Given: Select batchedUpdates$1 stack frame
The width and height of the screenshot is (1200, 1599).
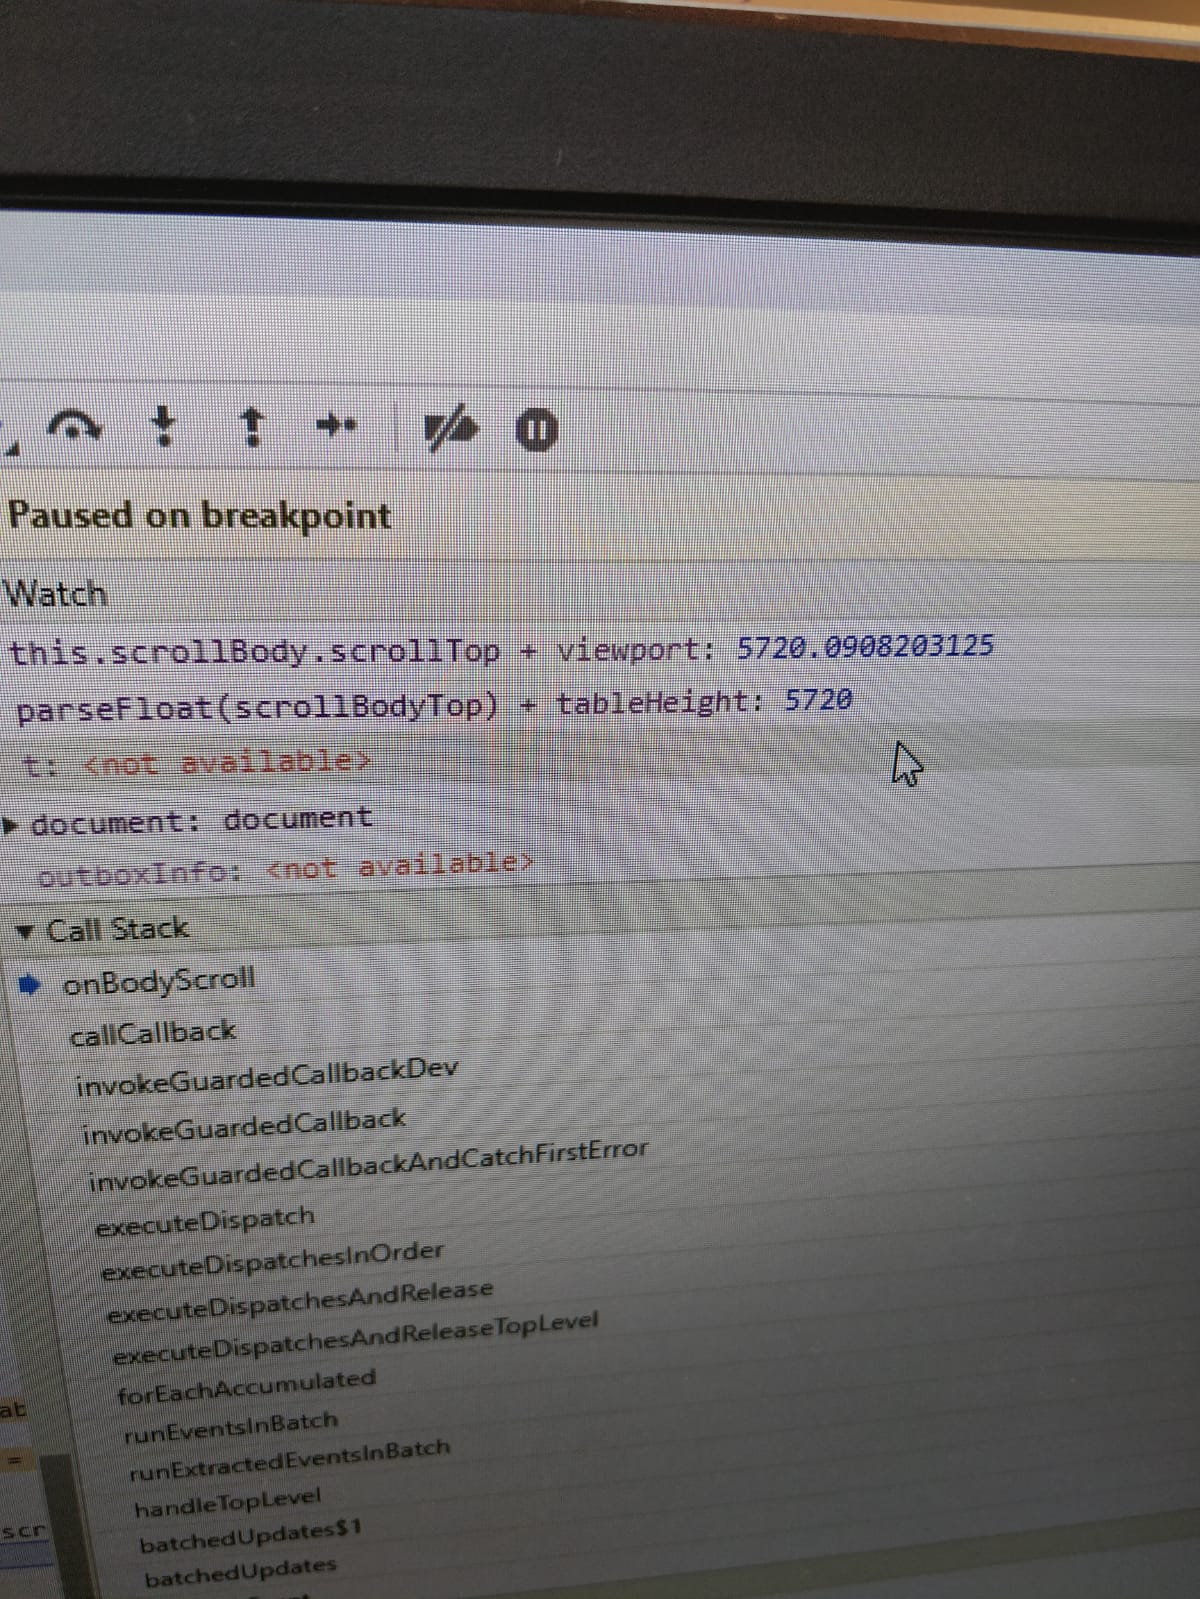Looking at the screenshot, I should click(251, 1537).
